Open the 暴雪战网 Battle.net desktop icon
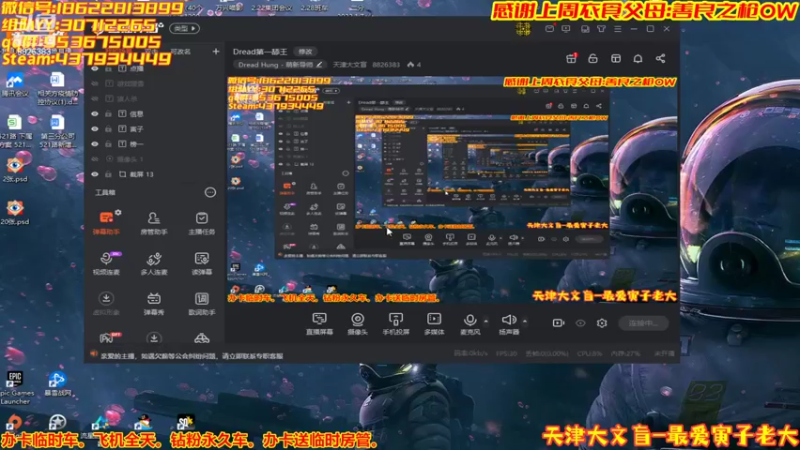Viewport: 800px width, 450px height. pos(57,384)
